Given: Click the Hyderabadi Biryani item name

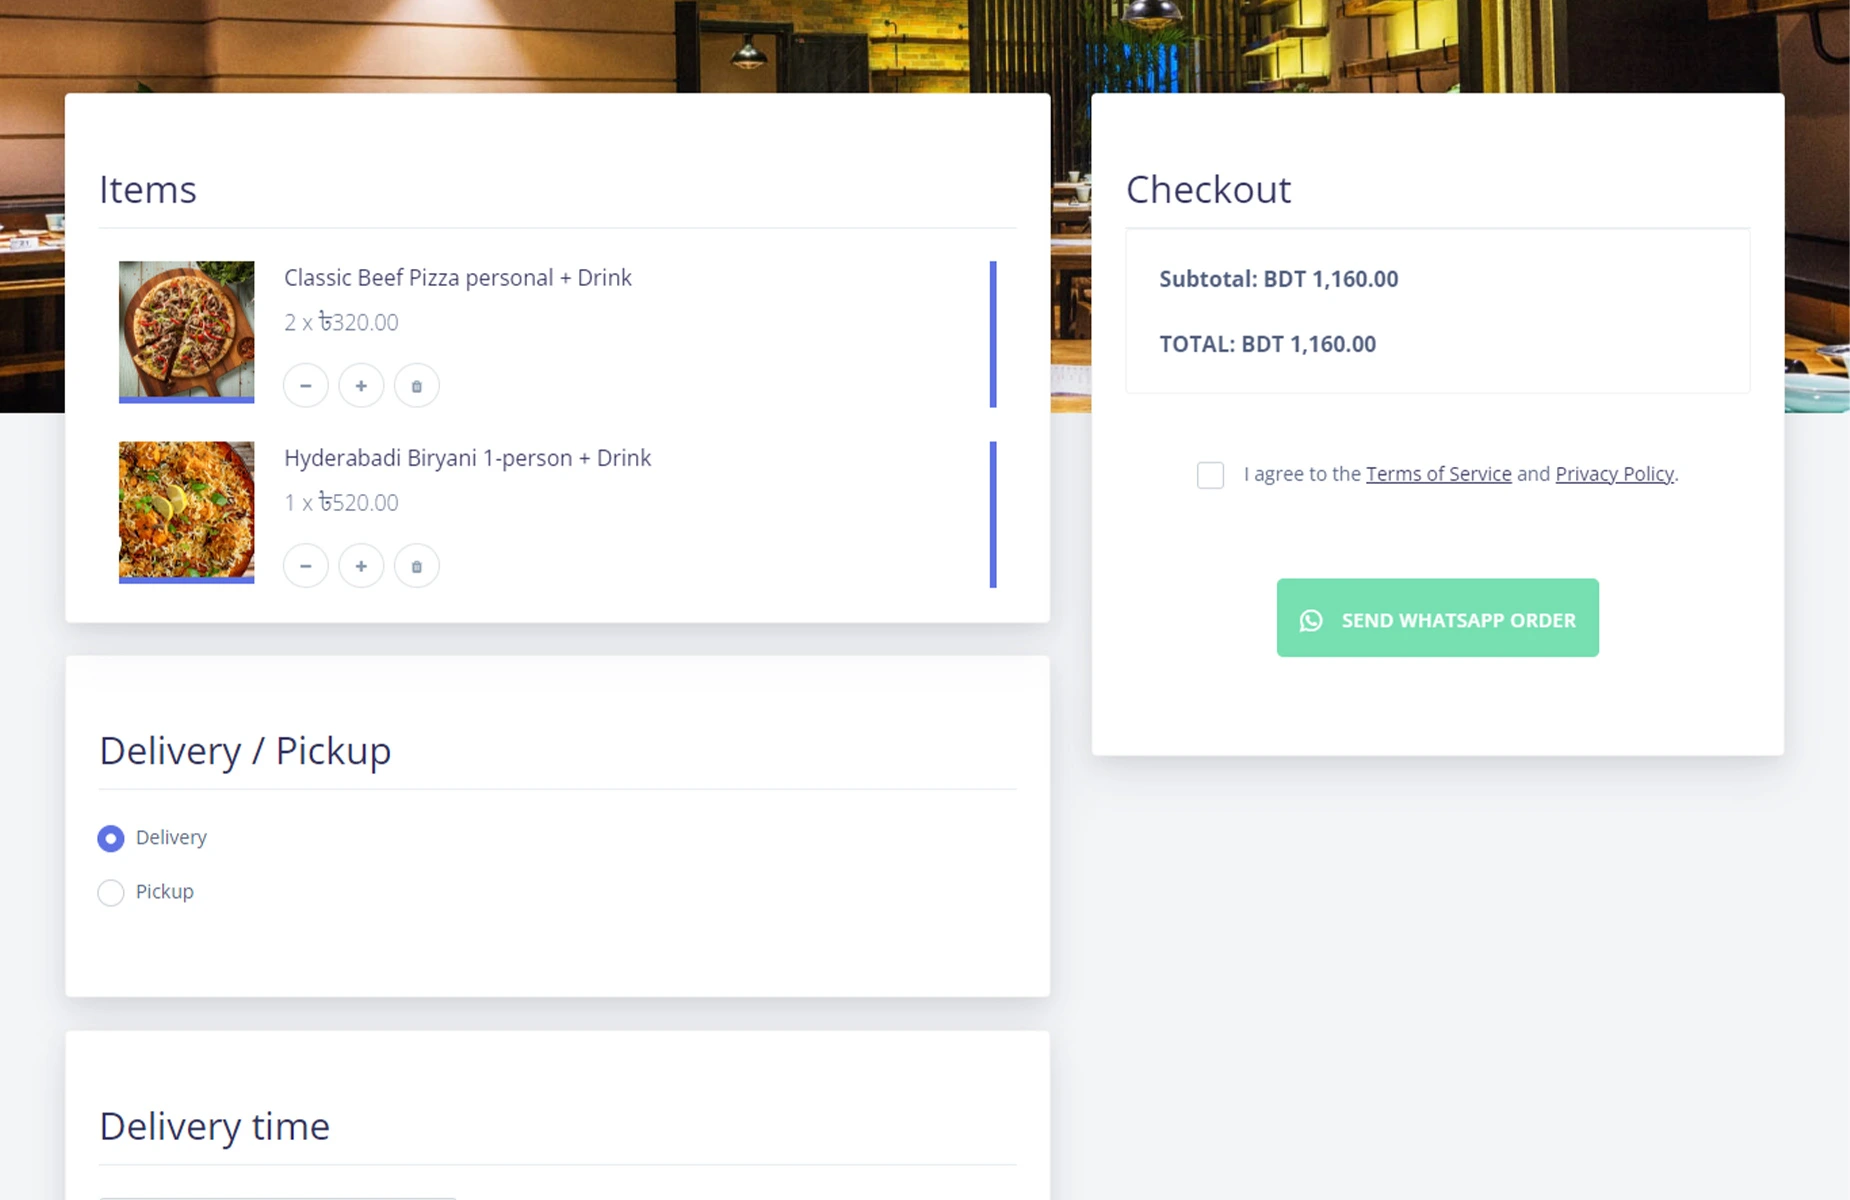Looking at the screenshot, I should (x=467, y=458).
